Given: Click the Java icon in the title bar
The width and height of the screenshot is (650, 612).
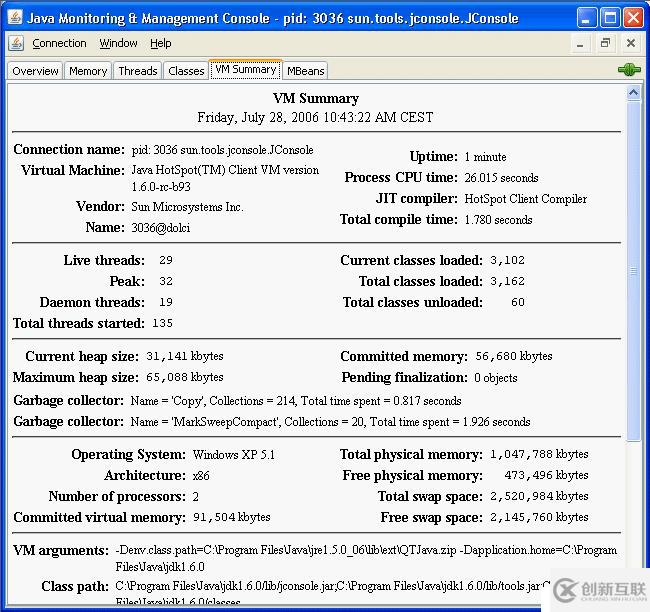Looking at the screenshot, I should [x=15, y=17].
